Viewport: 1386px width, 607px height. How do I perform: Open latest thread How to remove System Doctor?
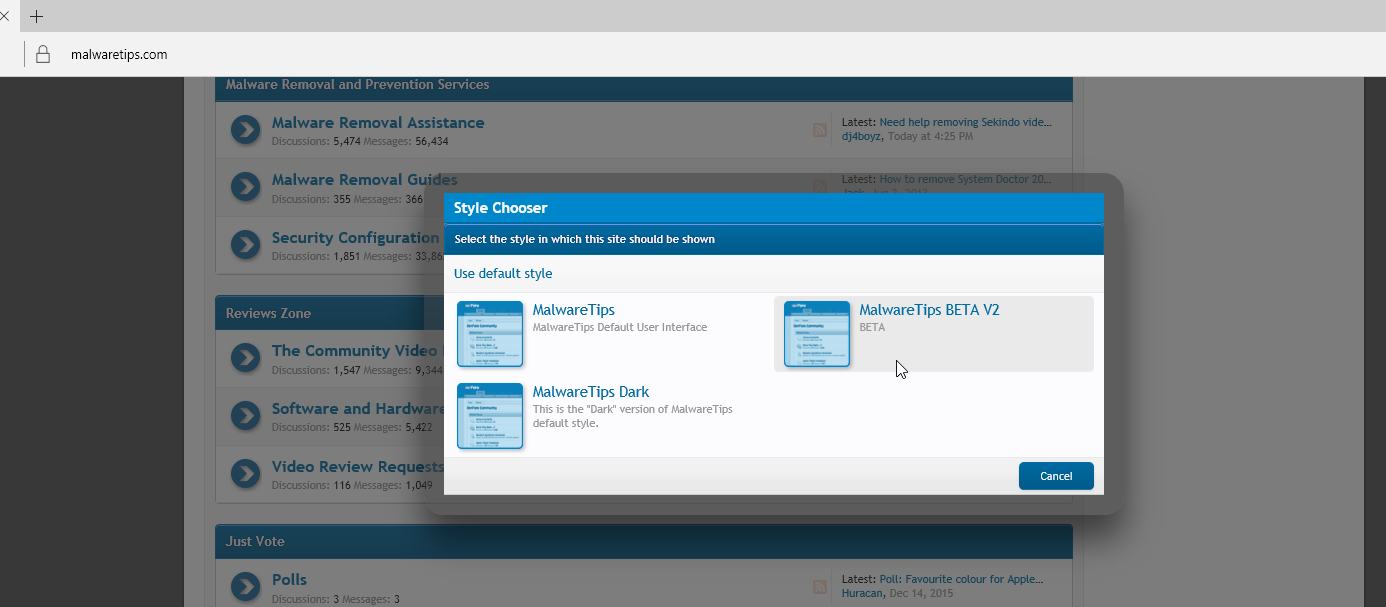965,179
